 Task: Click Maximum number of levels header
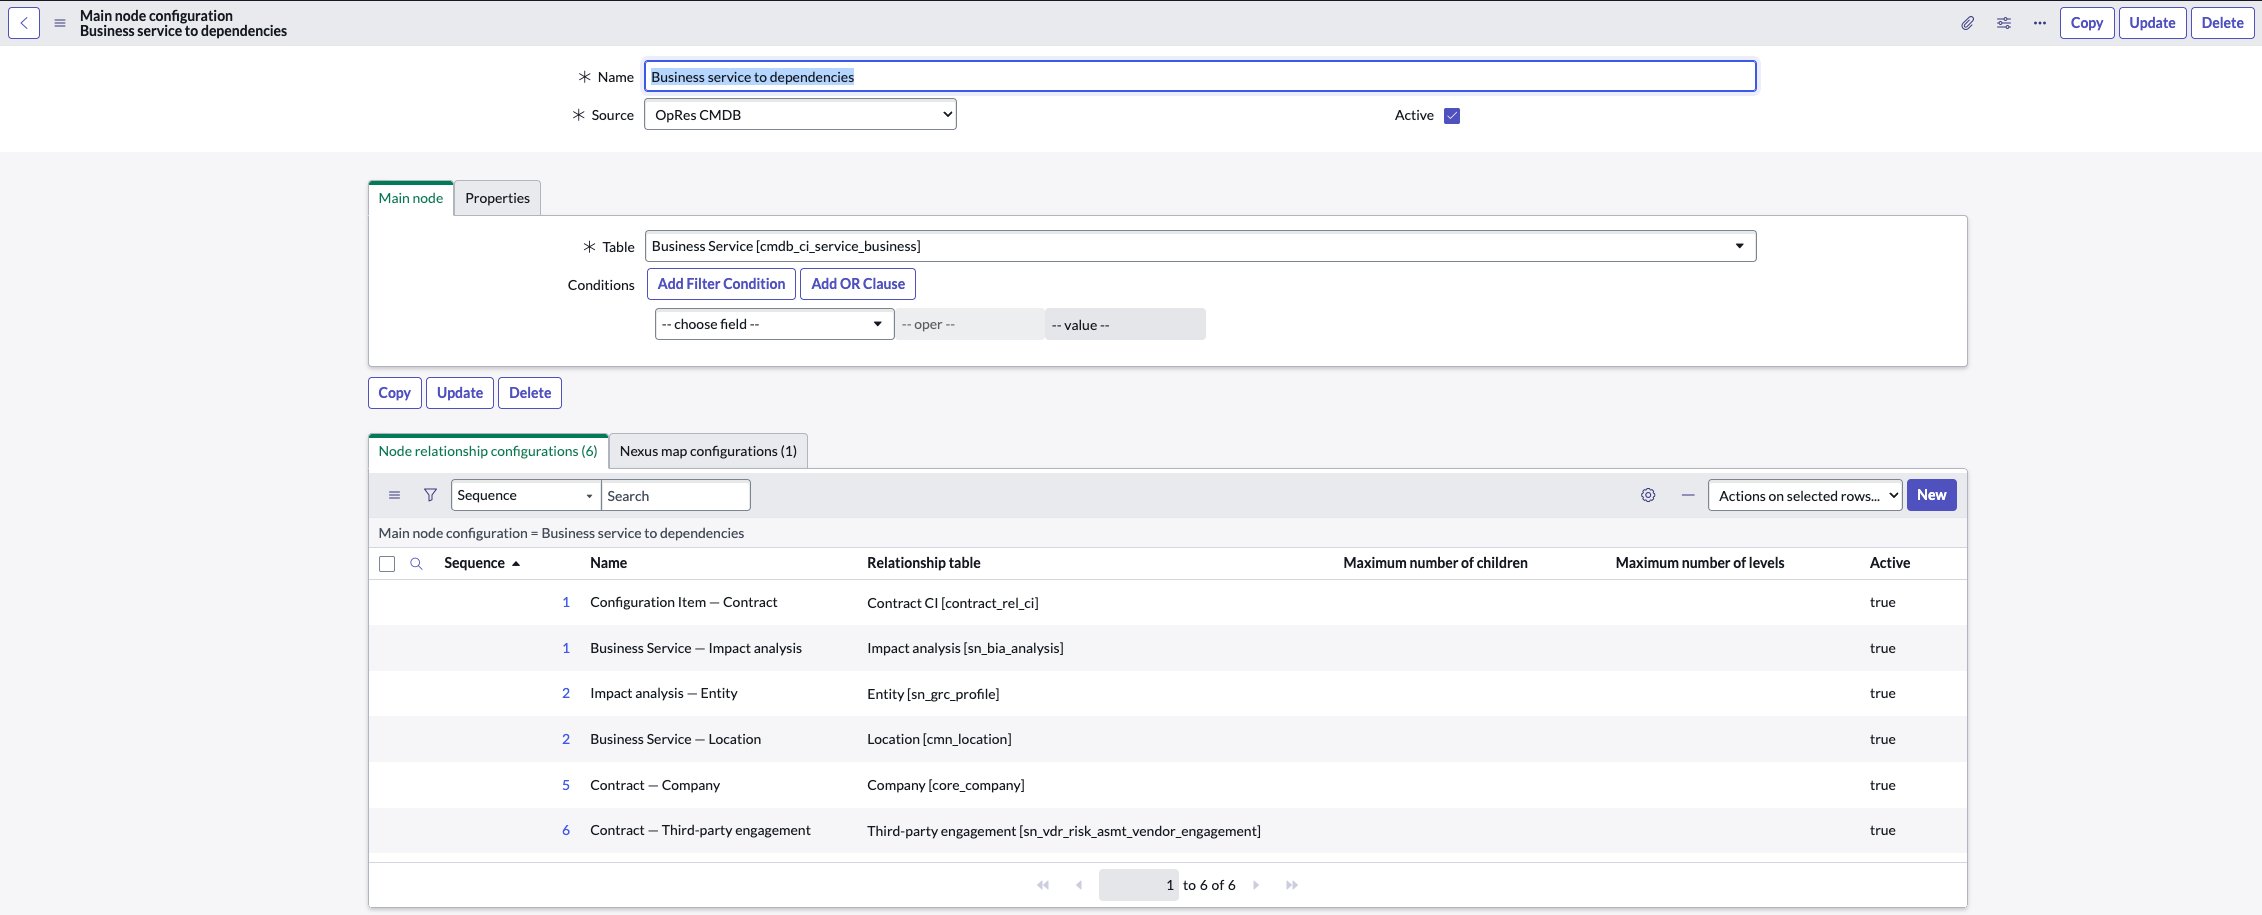[1700, 563]
